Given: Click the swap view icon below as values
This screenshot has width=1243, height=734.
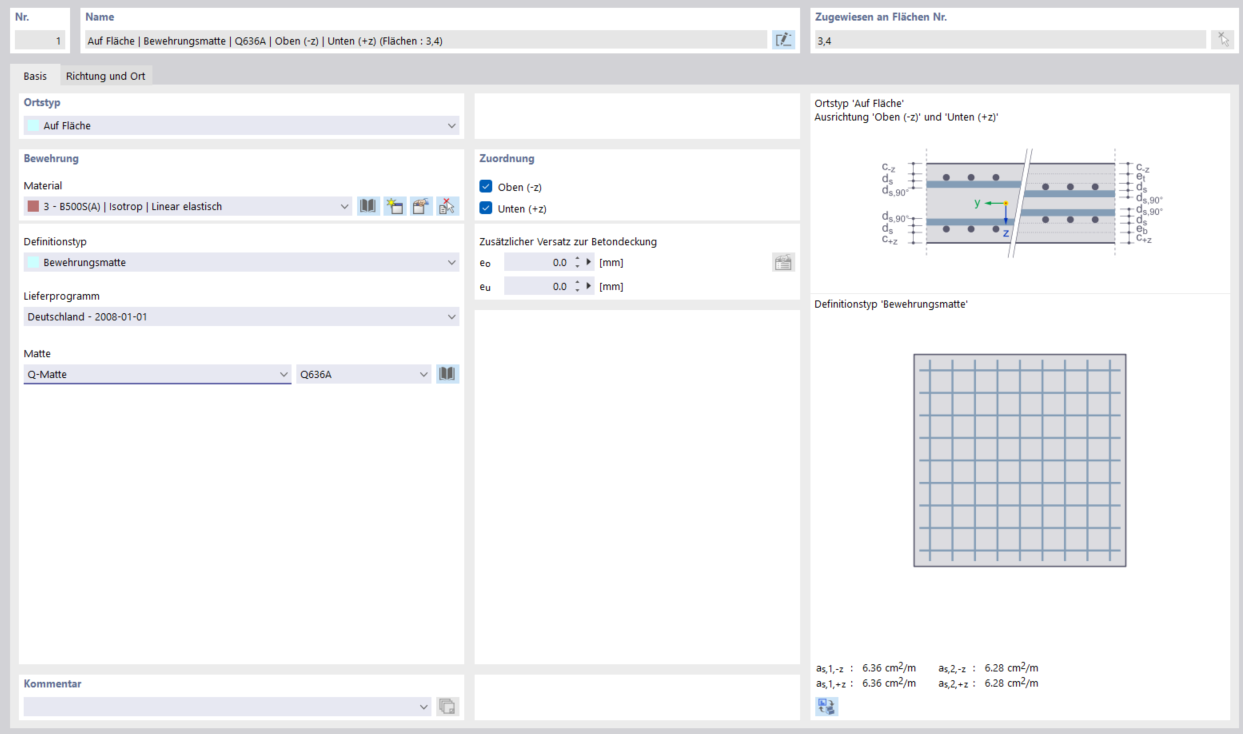Looking at the screenshot, I should point(826,706).
